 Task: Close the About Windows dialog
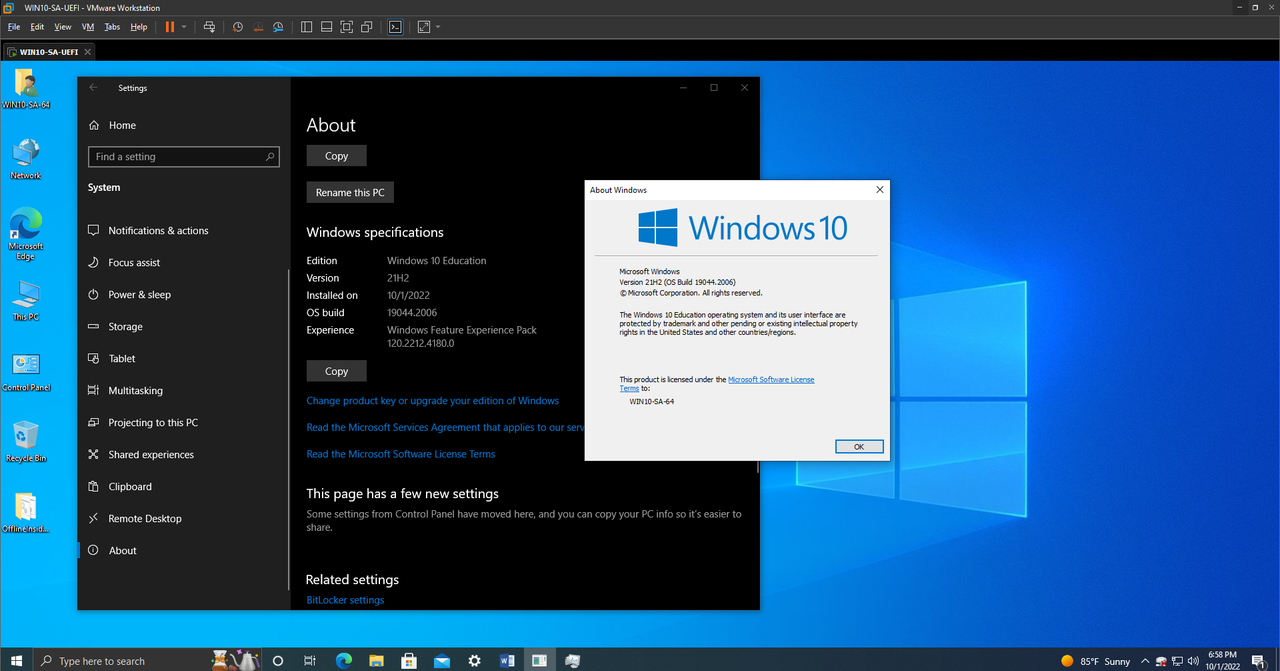[879, 190]
